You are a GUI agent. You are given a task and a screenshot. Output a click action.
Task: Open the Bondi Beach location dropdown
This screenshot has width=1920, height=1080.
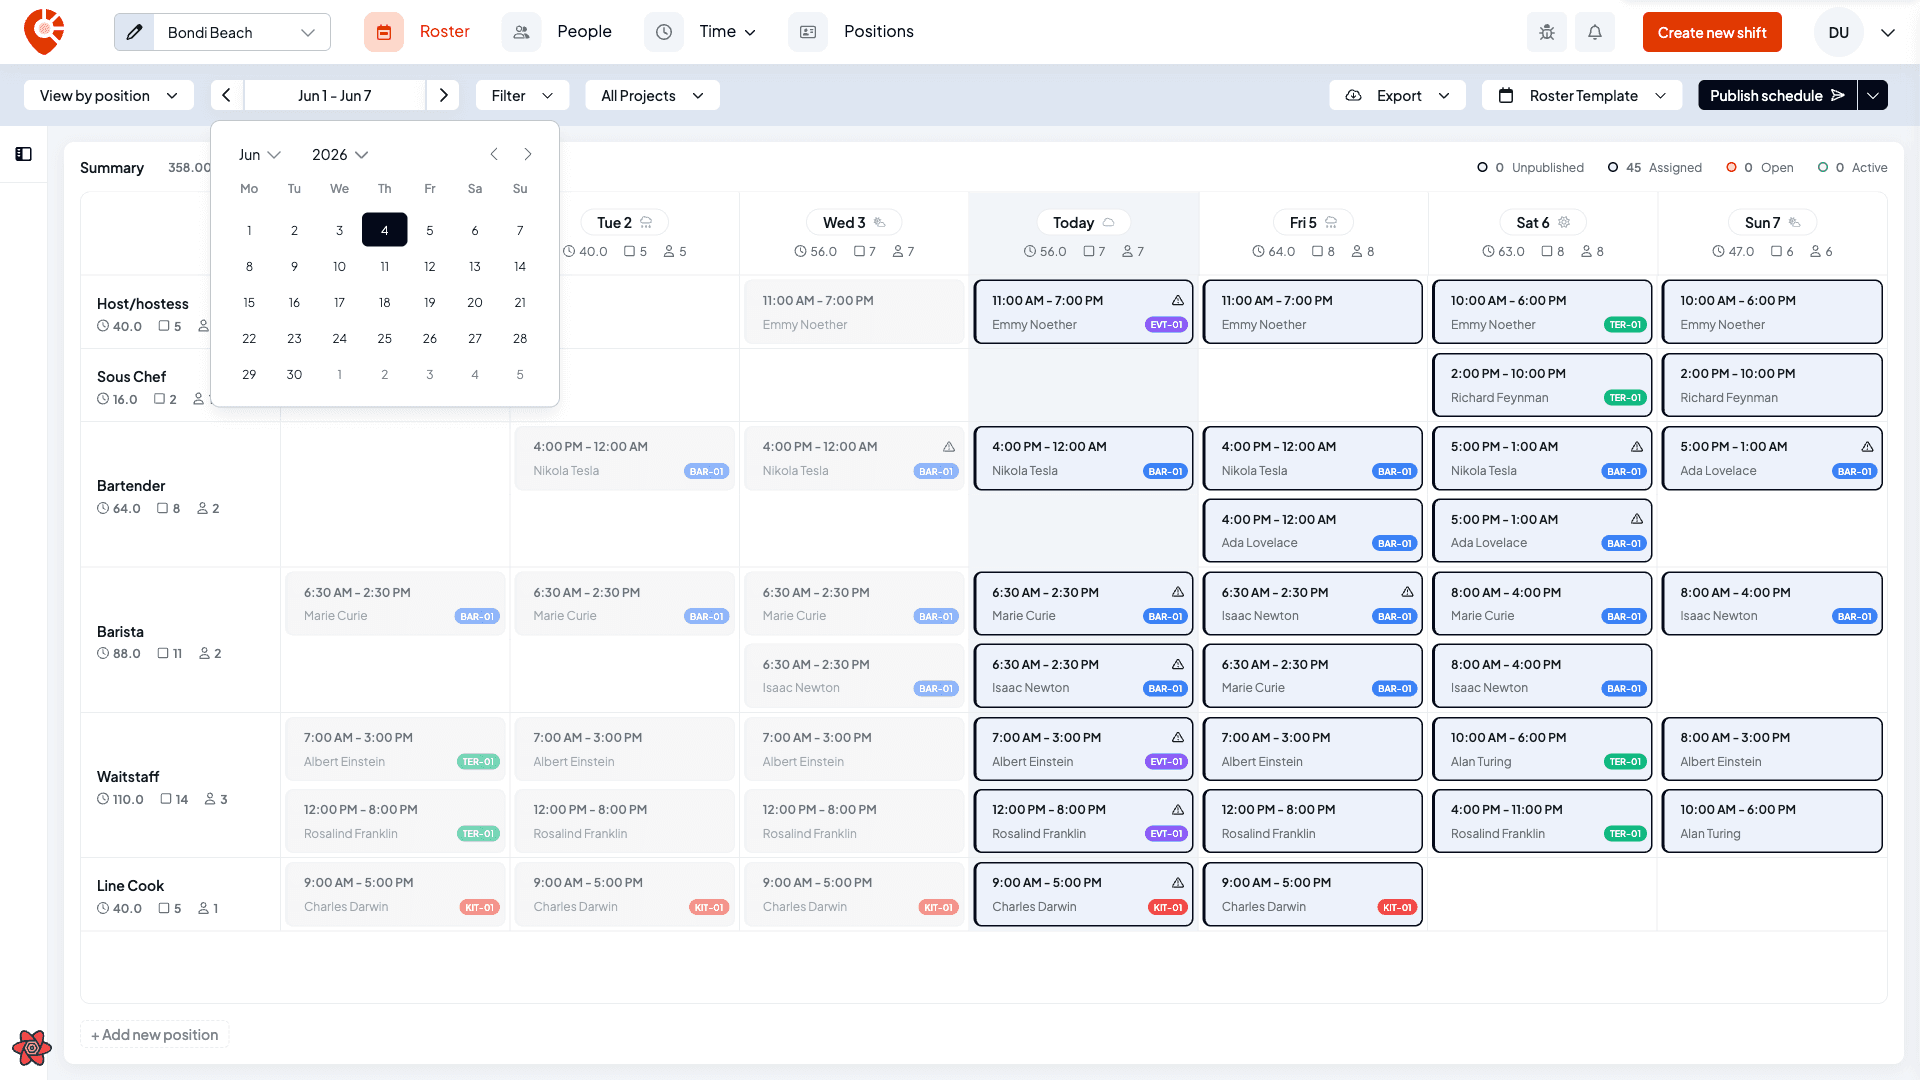pos(241,32)
